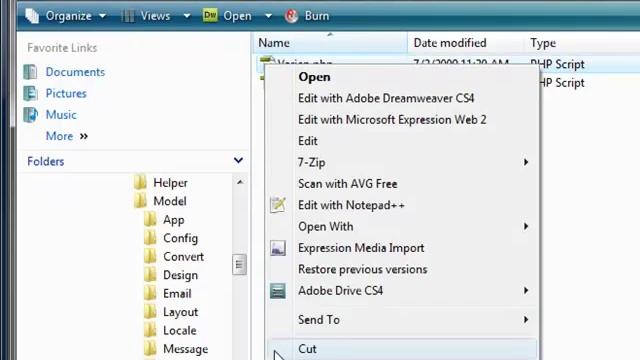Screen dimensions: 640x360
Task: Open the Music favorite link
Action: click(61, 115)
